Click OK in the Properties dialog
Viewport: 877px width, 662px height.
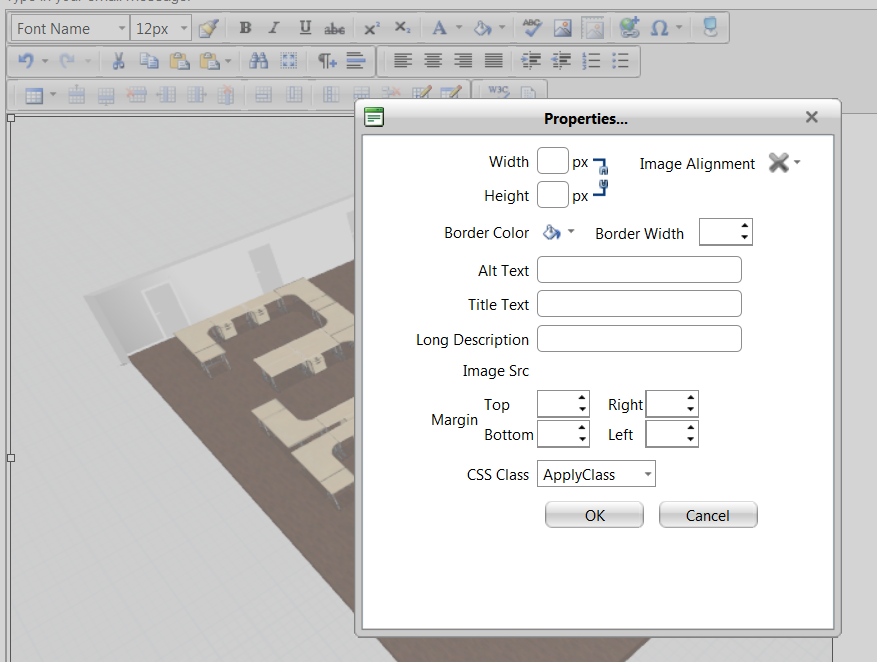coord(594,515)
